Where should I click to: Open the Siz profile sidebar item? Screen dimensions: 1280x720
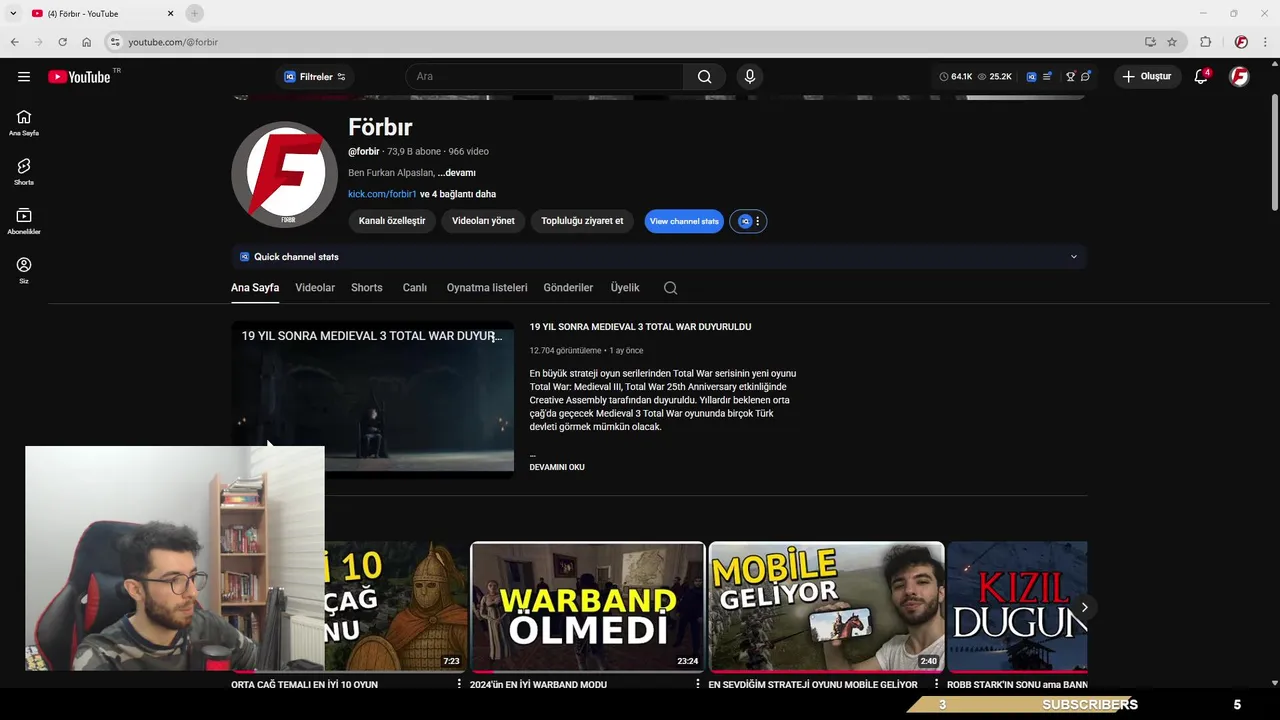[x=24, y=271]
